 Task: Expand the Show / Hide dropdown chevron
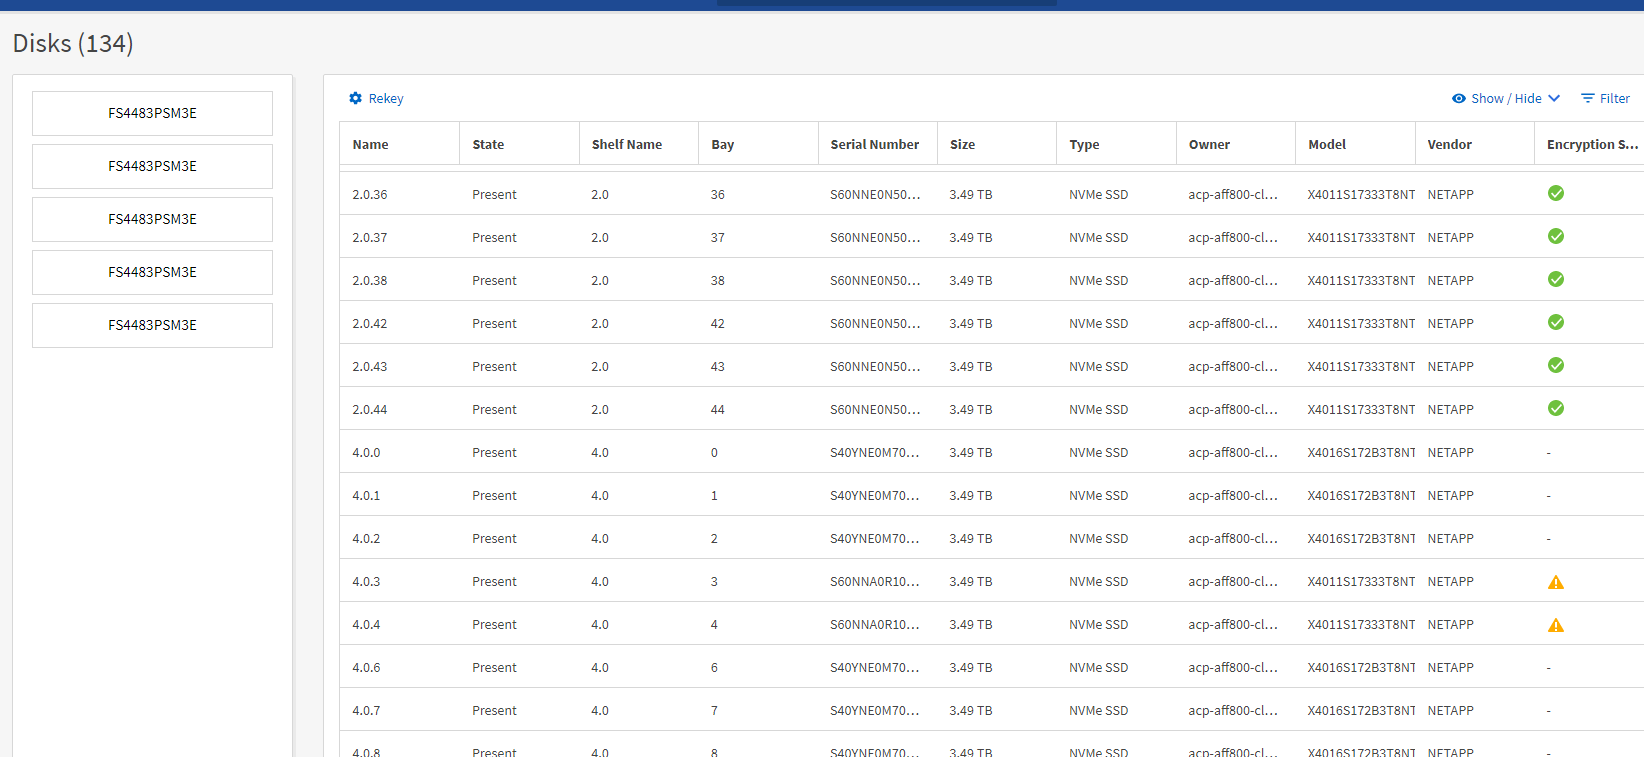[1554, 98]
